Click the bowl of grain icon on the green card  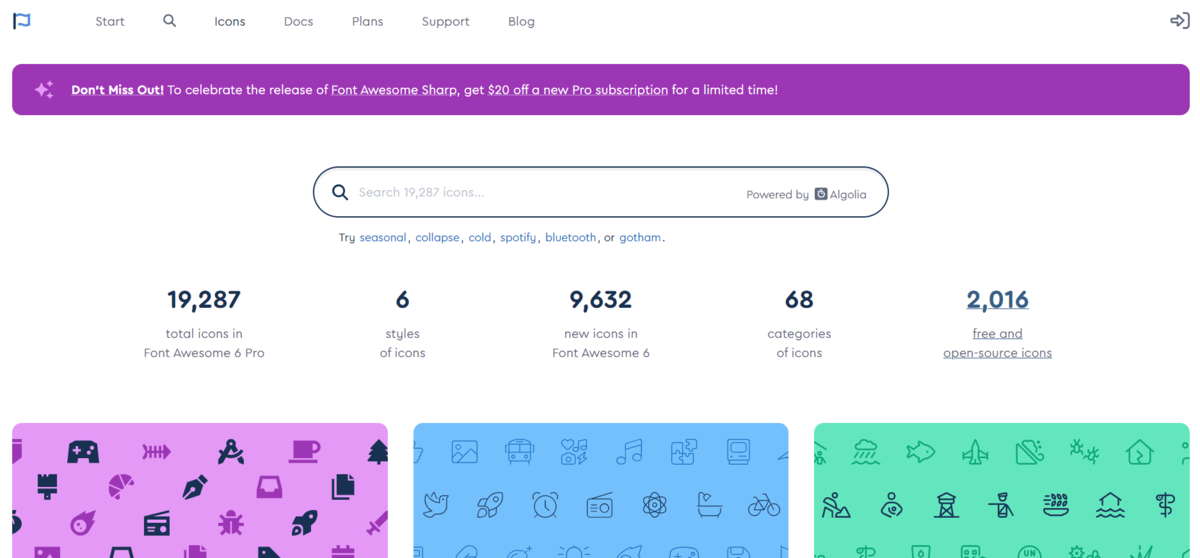coord(1056,506)
